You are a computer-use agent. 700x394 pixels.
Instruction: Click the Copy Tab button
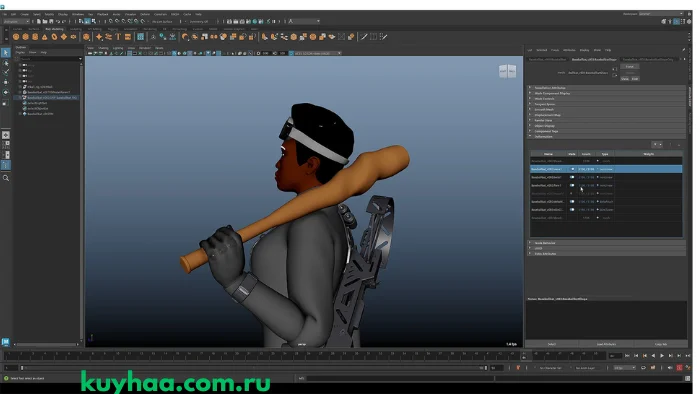coord(661,344)
